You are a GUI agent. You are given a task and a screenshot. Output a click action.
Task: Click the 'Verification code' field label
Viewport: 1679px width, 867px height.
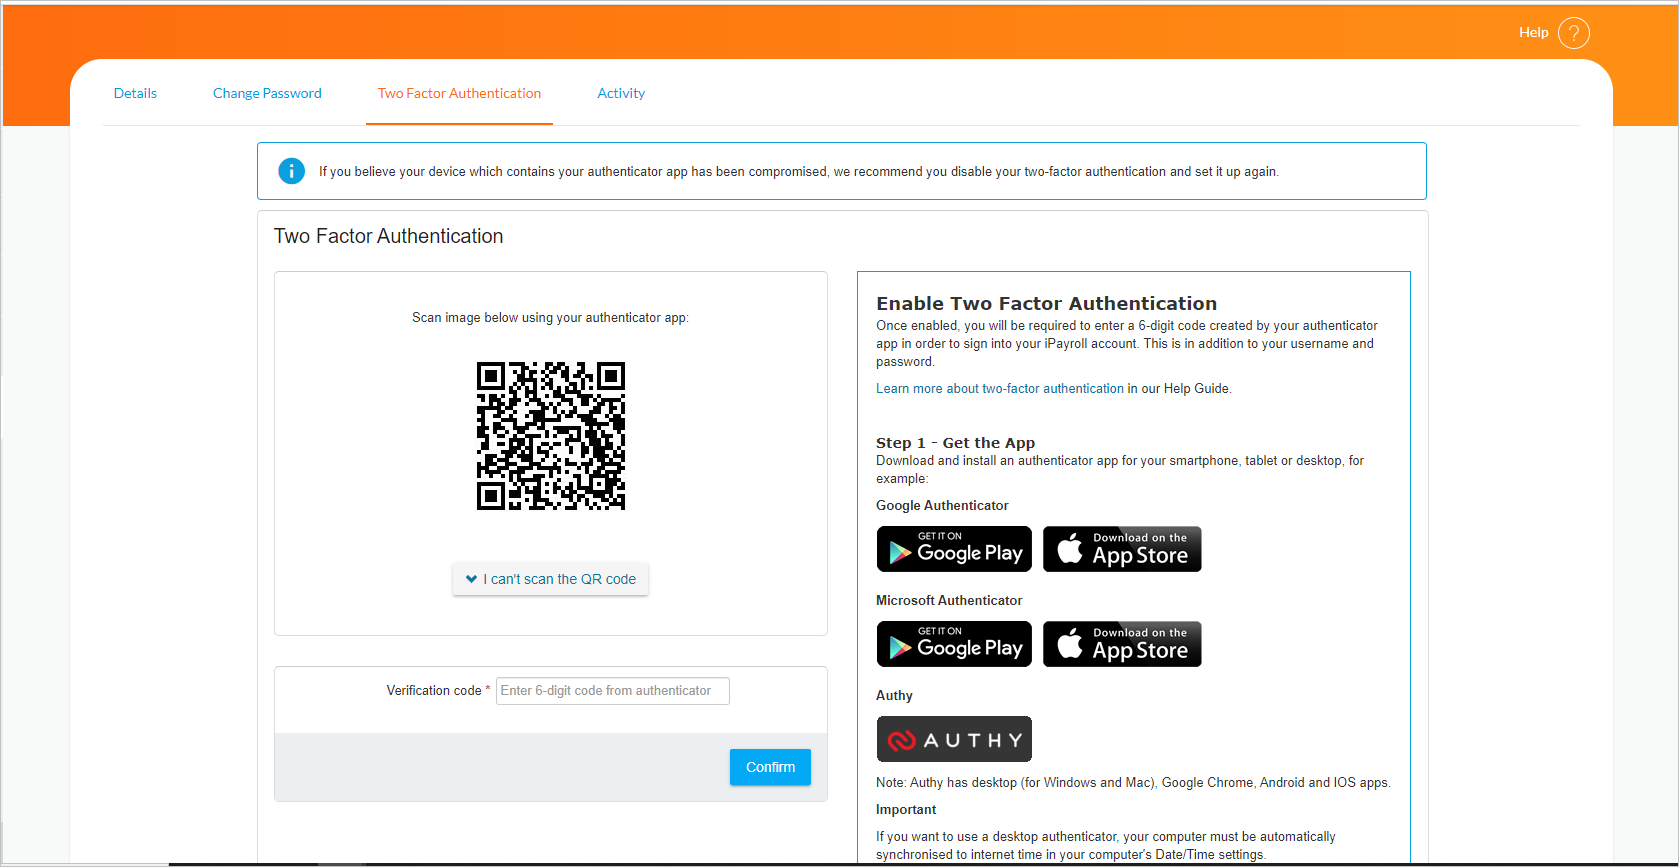[434, 691]
